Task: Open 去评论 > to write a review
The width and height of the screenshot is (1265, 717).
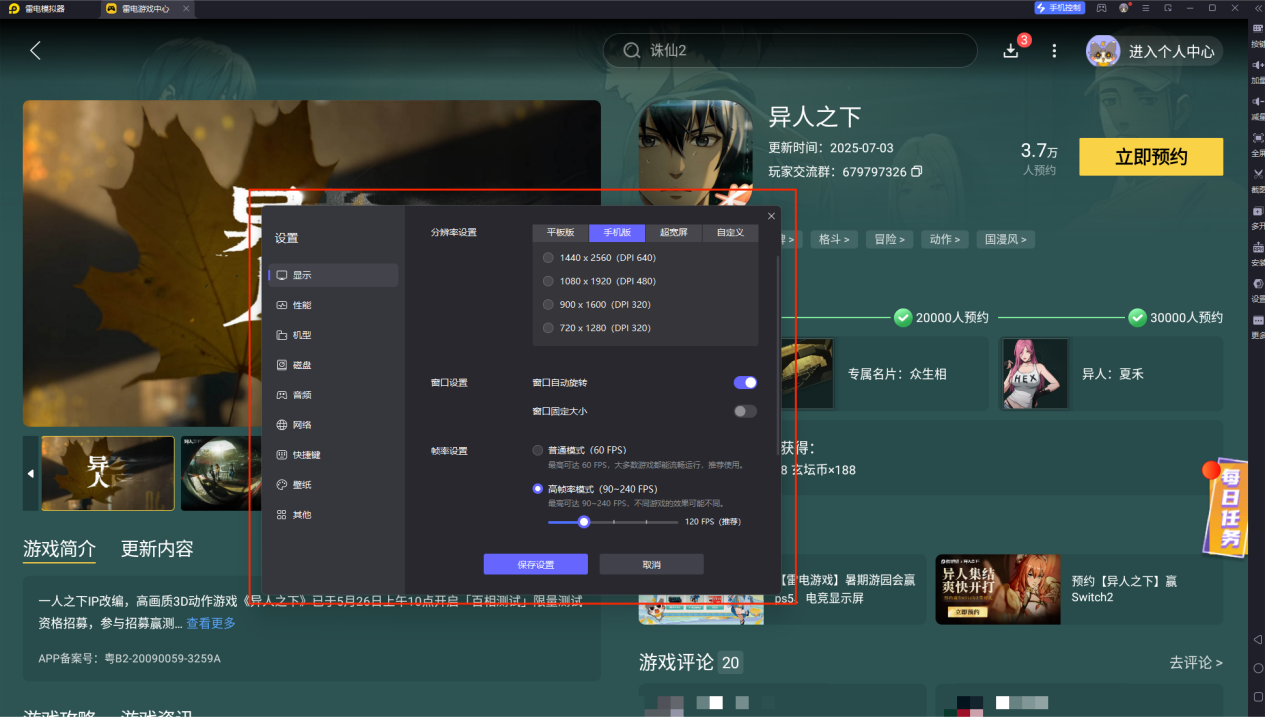Action: pyautogui.click(x=1196, y=663)
